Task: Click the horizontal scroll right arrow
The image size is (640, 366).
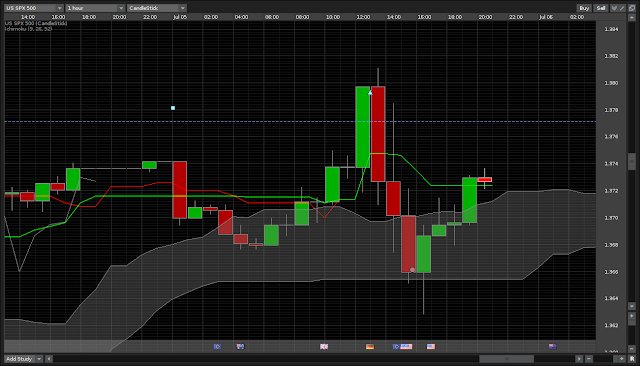Action: [579, 359]
